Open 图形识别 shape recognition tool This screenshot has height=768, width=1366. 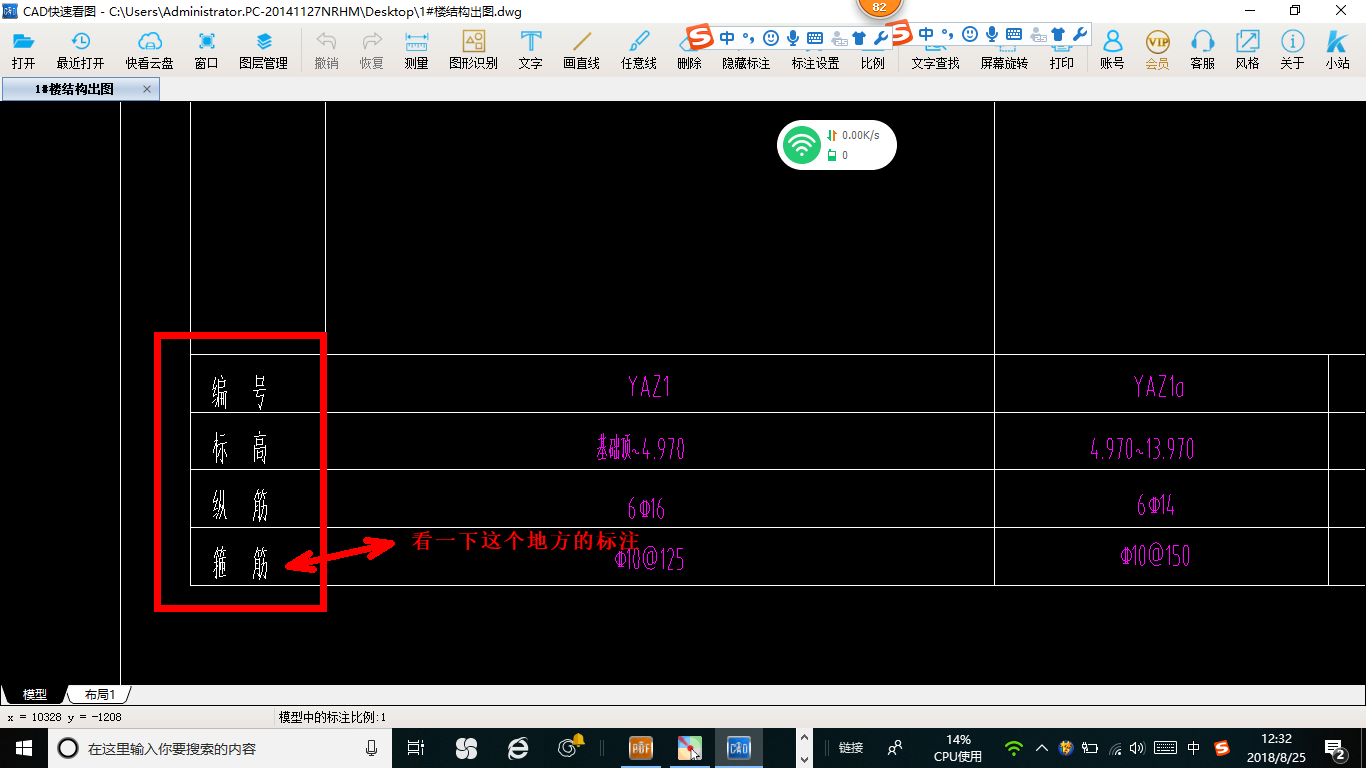[473, 50]
